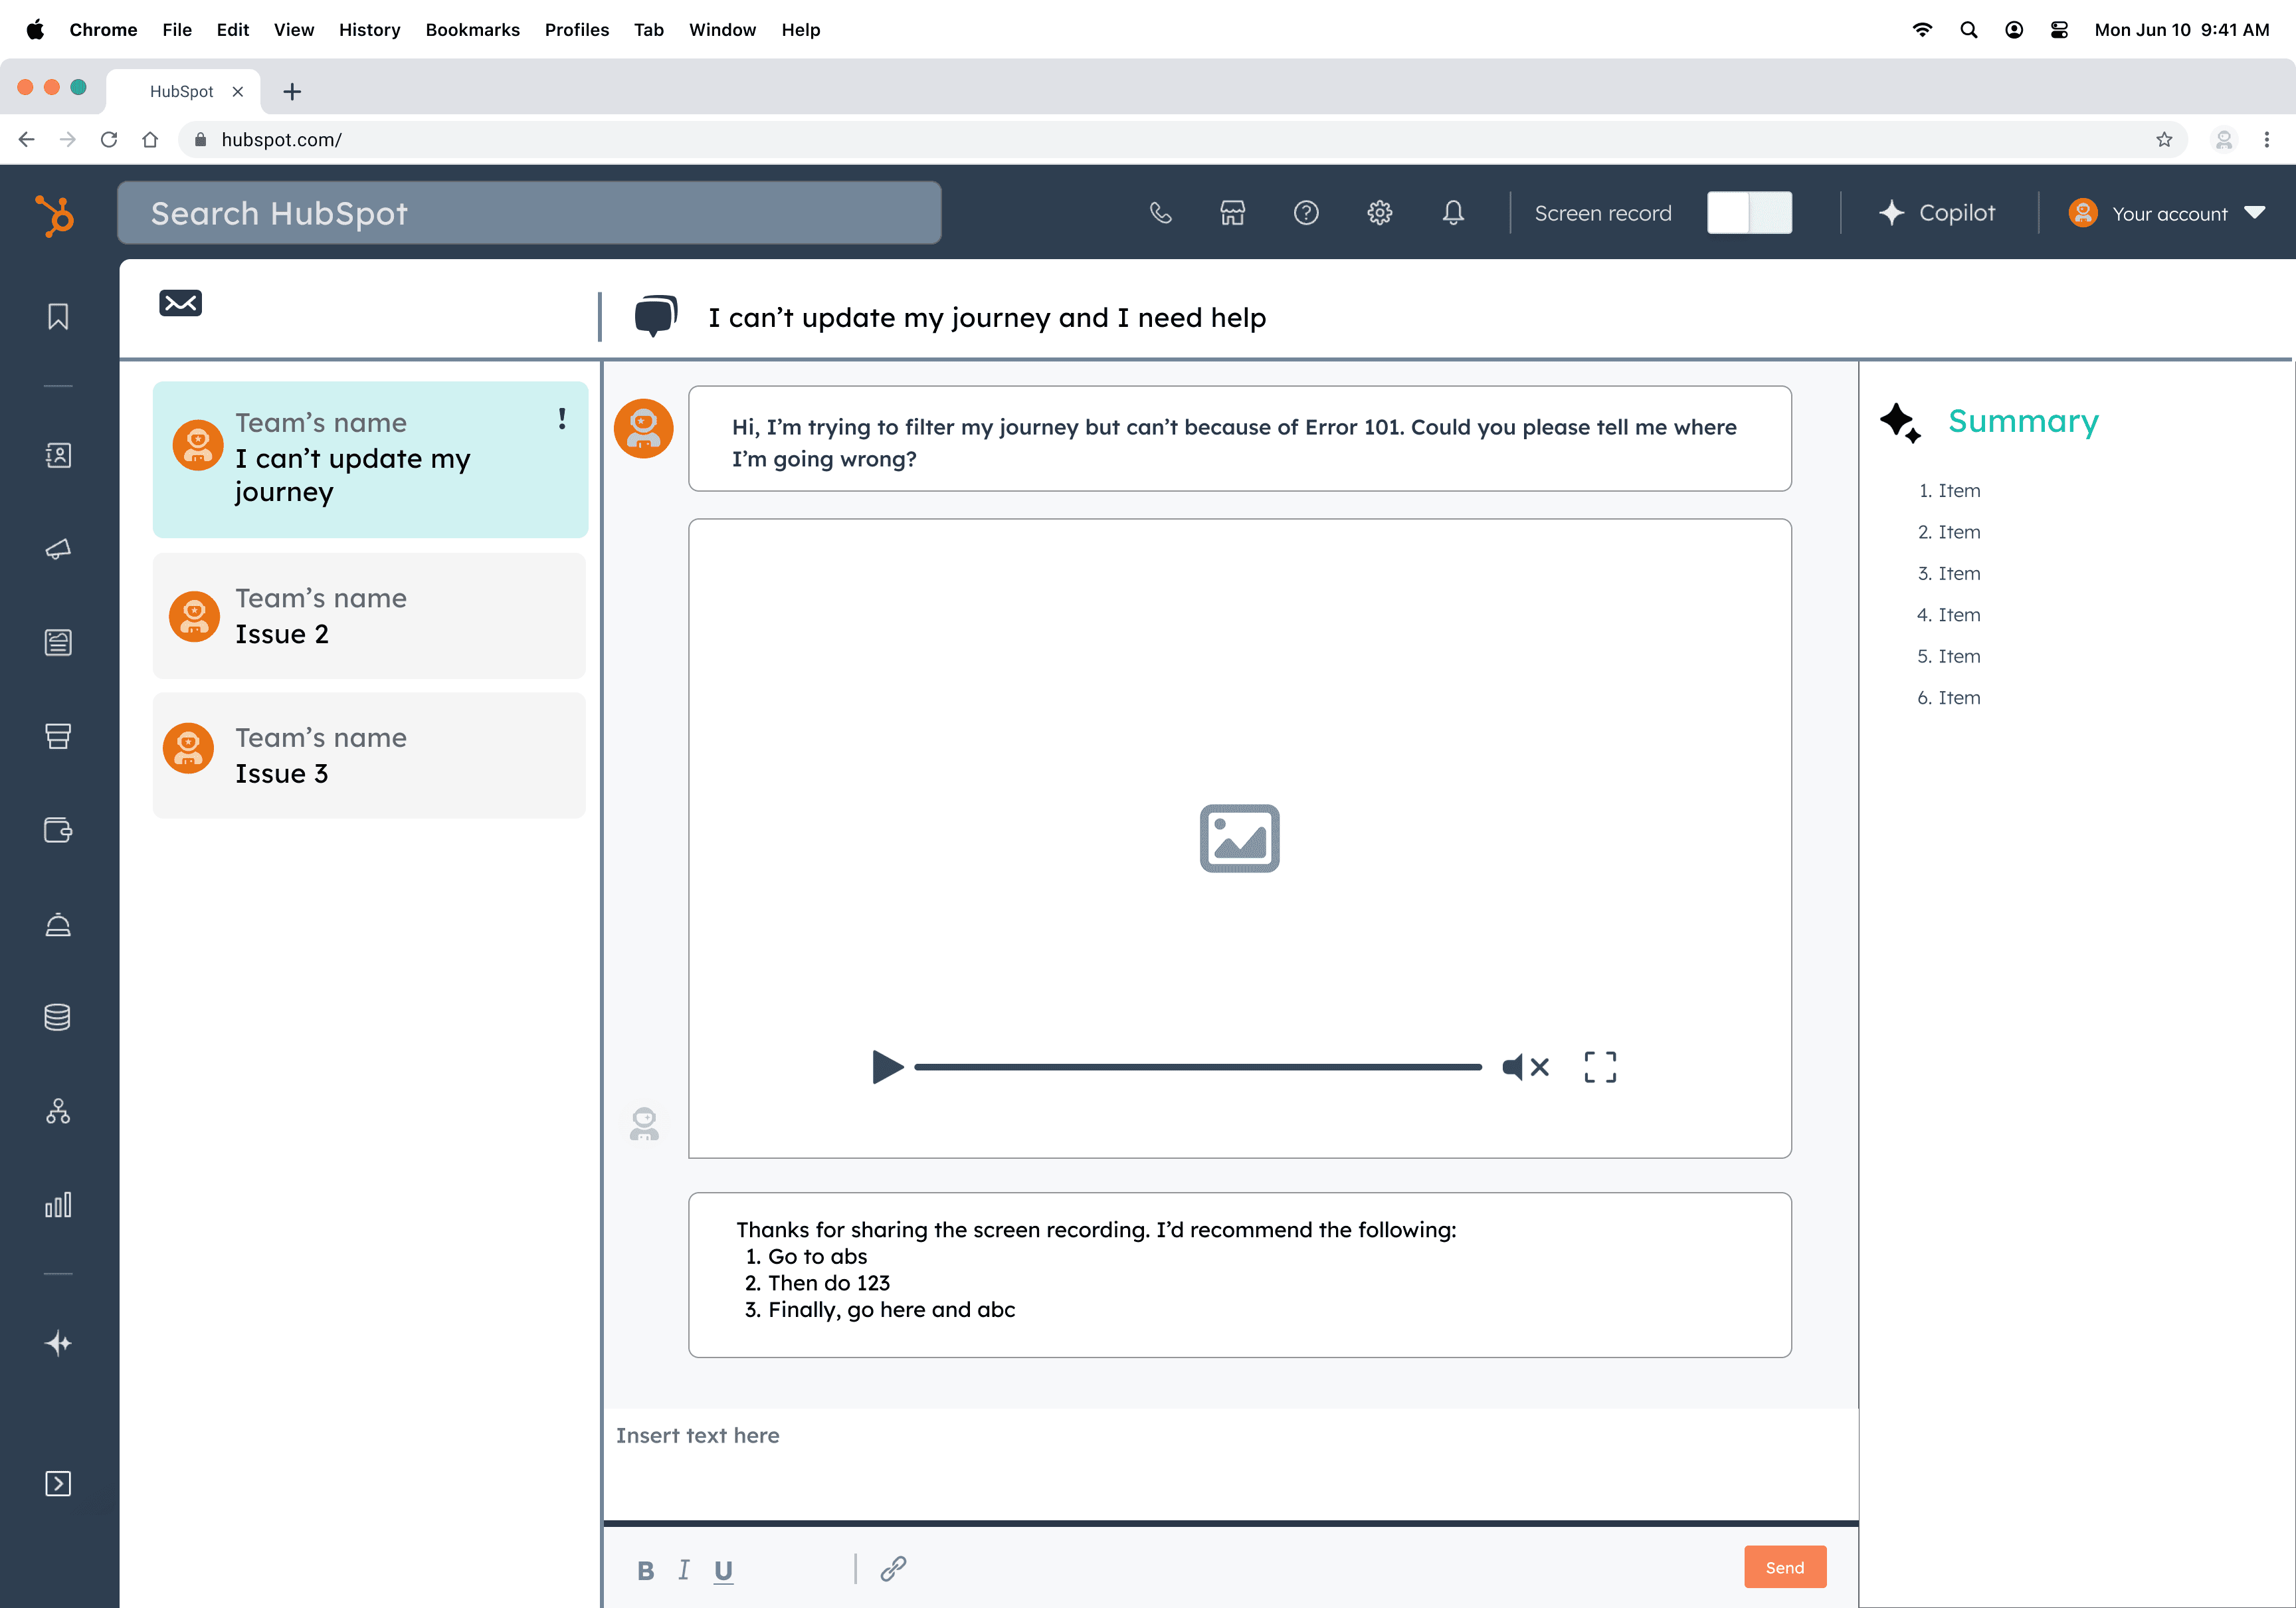Toggle underline text formatting

(x=723, y=1570)
